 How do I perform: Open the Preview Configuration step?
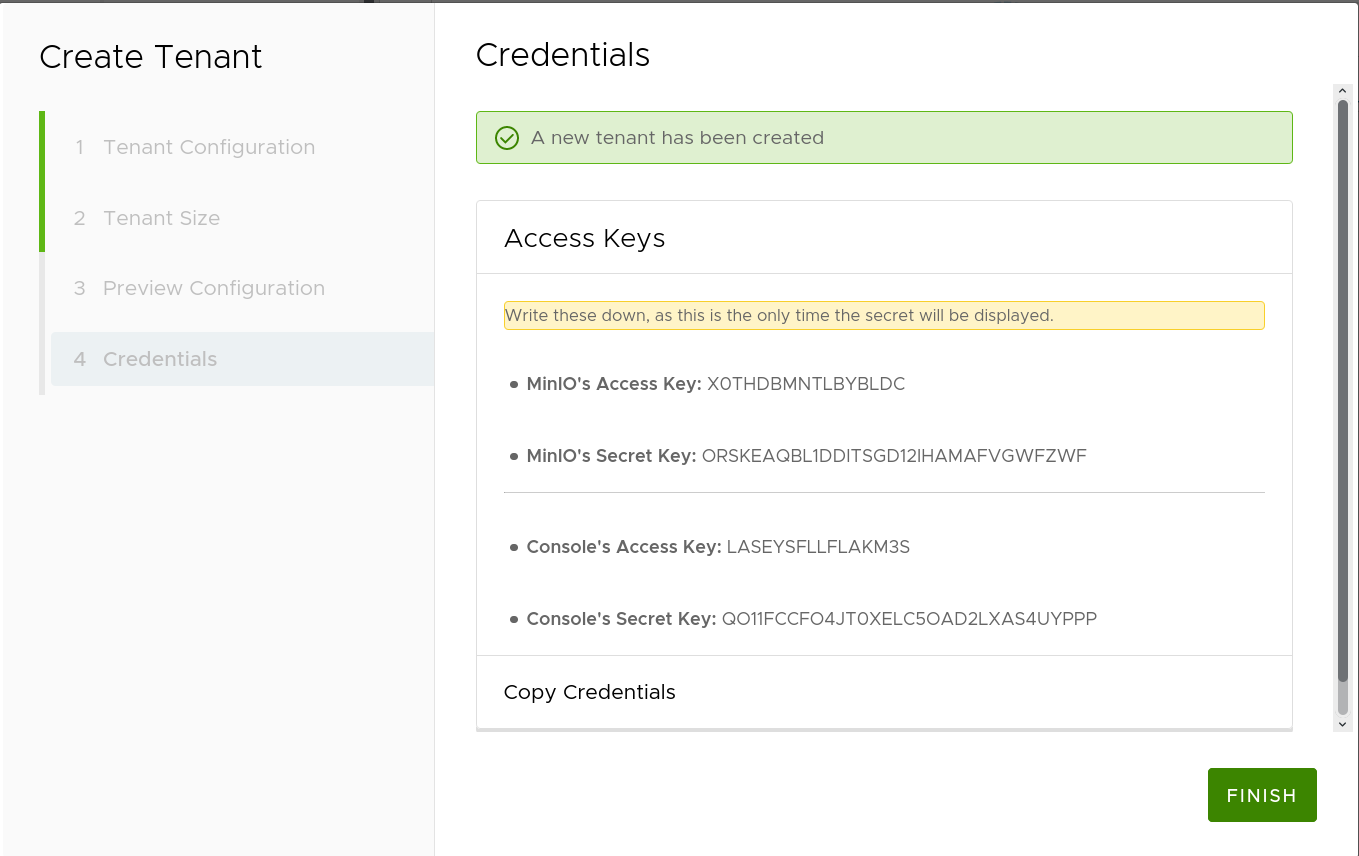pos(213,288)
